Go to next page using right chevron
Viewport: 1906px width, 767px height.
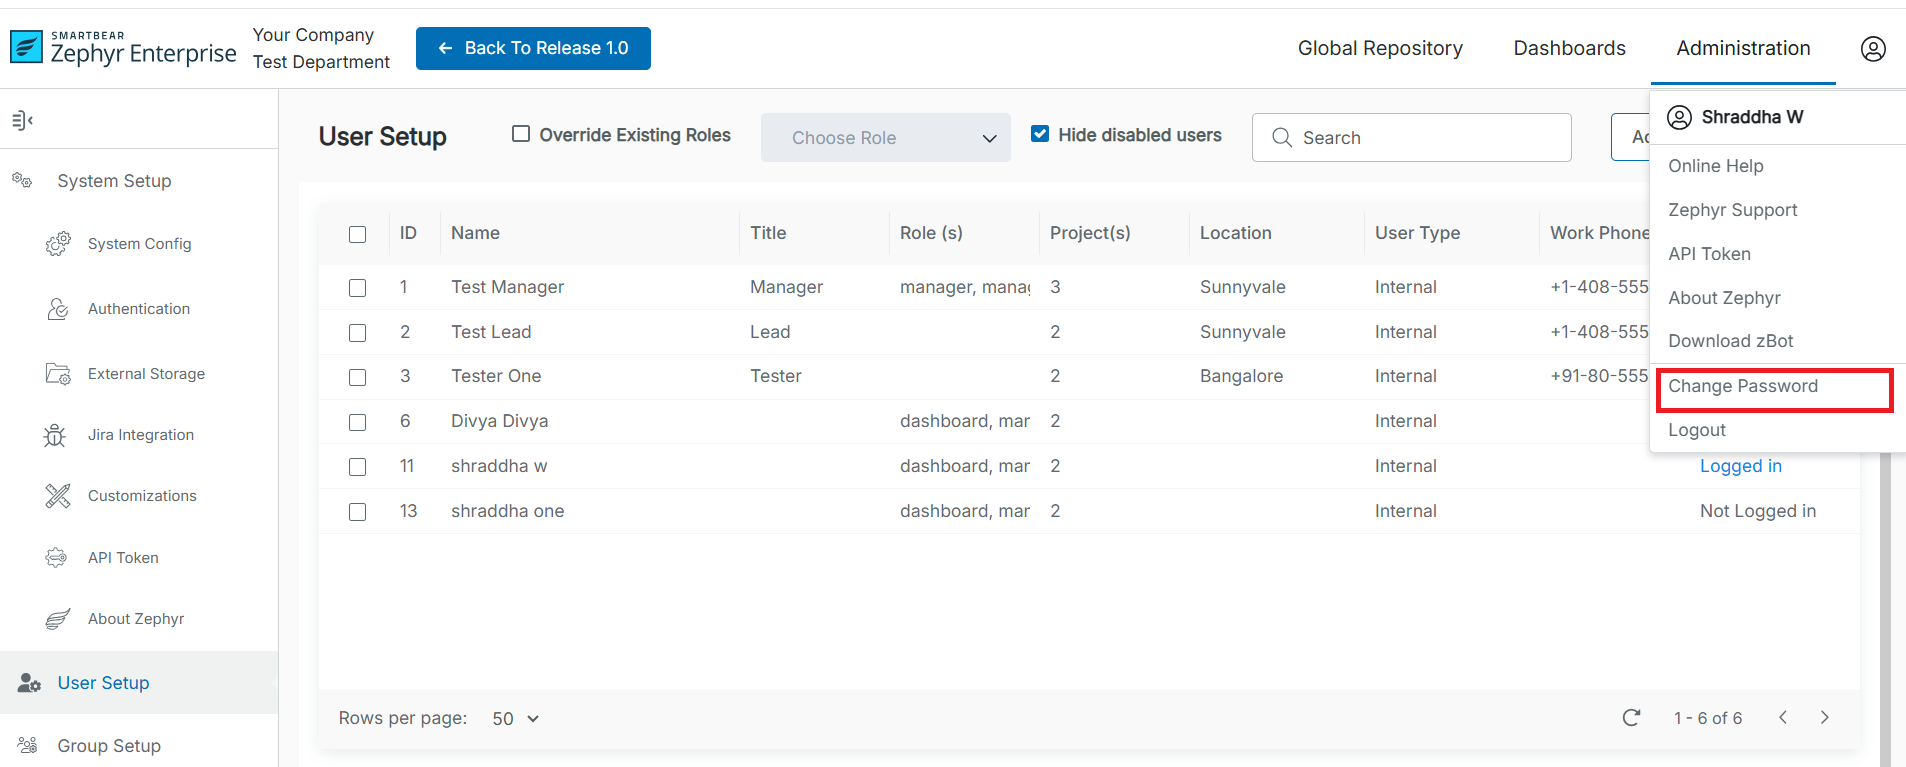point(1824,718)
